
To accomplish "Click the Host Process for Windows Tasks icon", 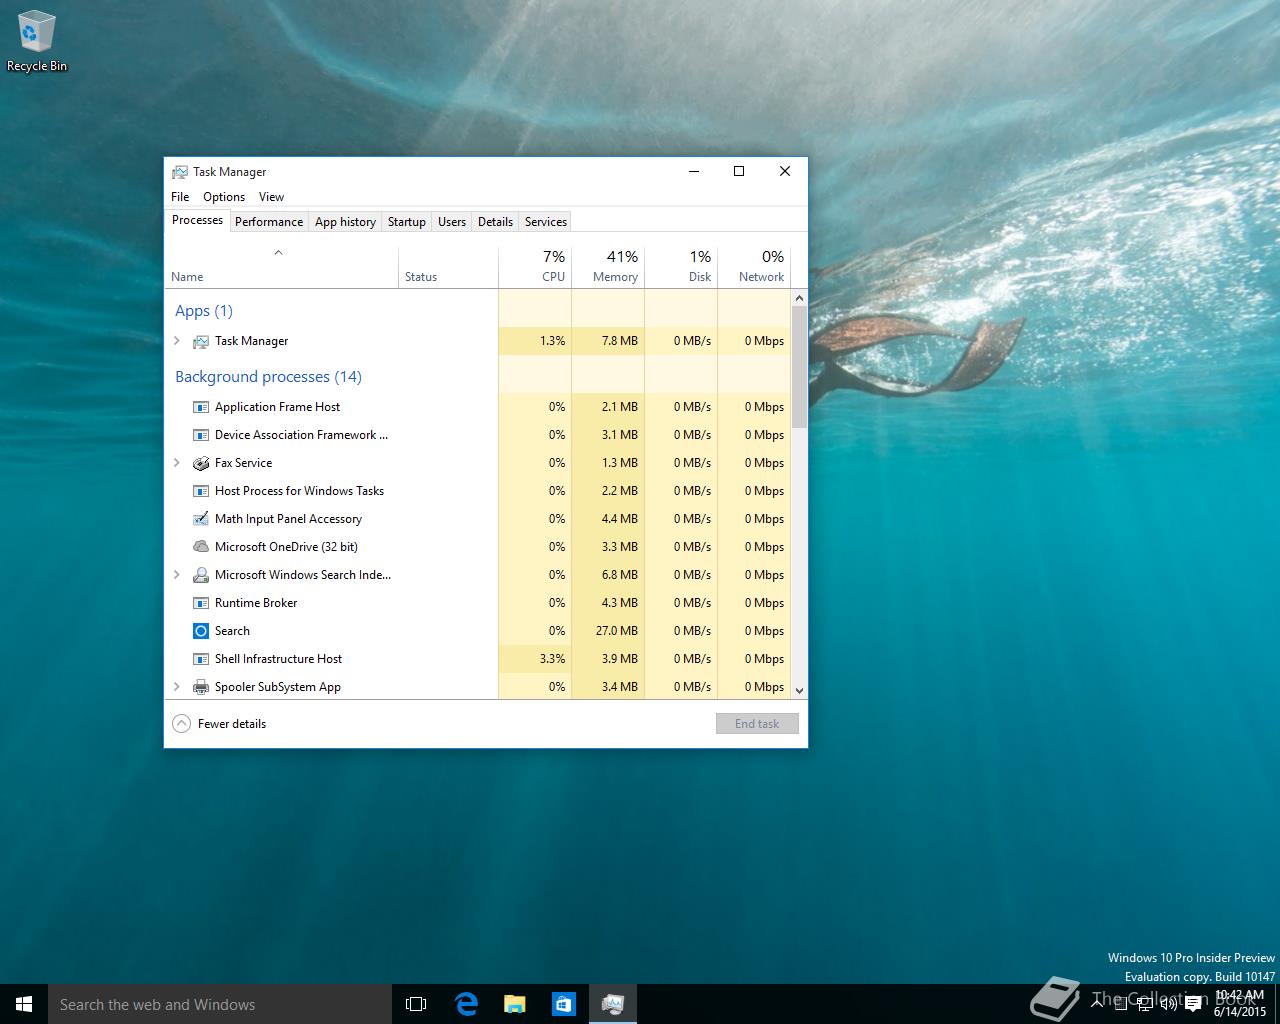I will click(200, 491).
